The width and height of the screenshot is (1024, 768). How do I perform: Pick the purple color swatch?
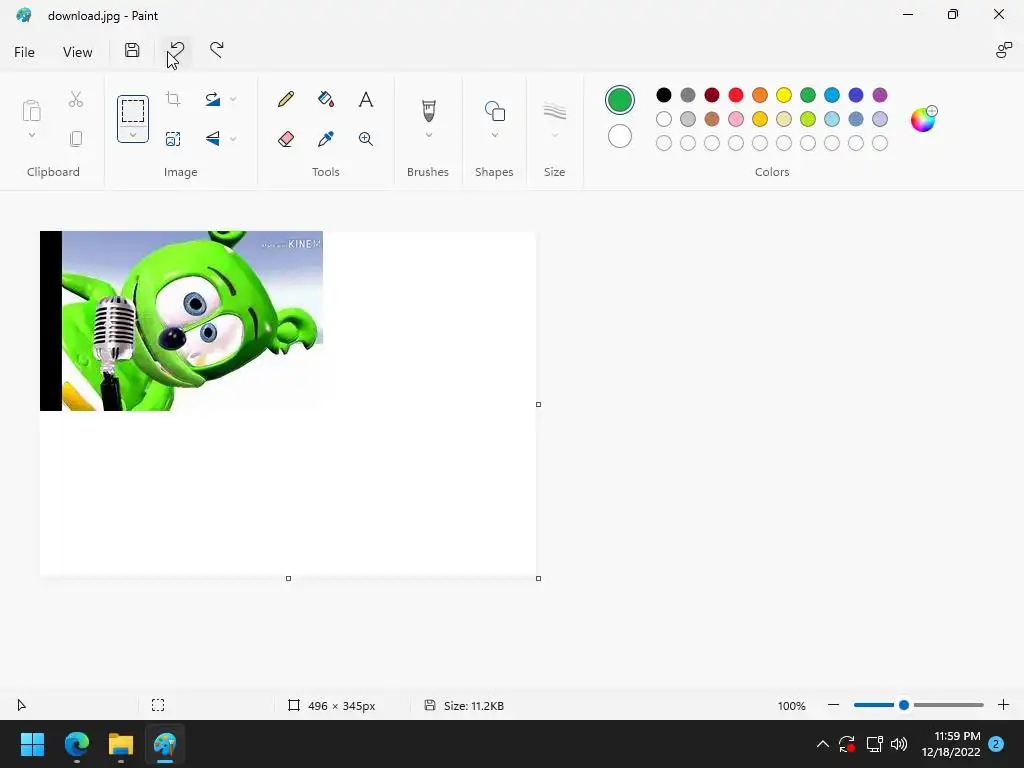(880, 95)
